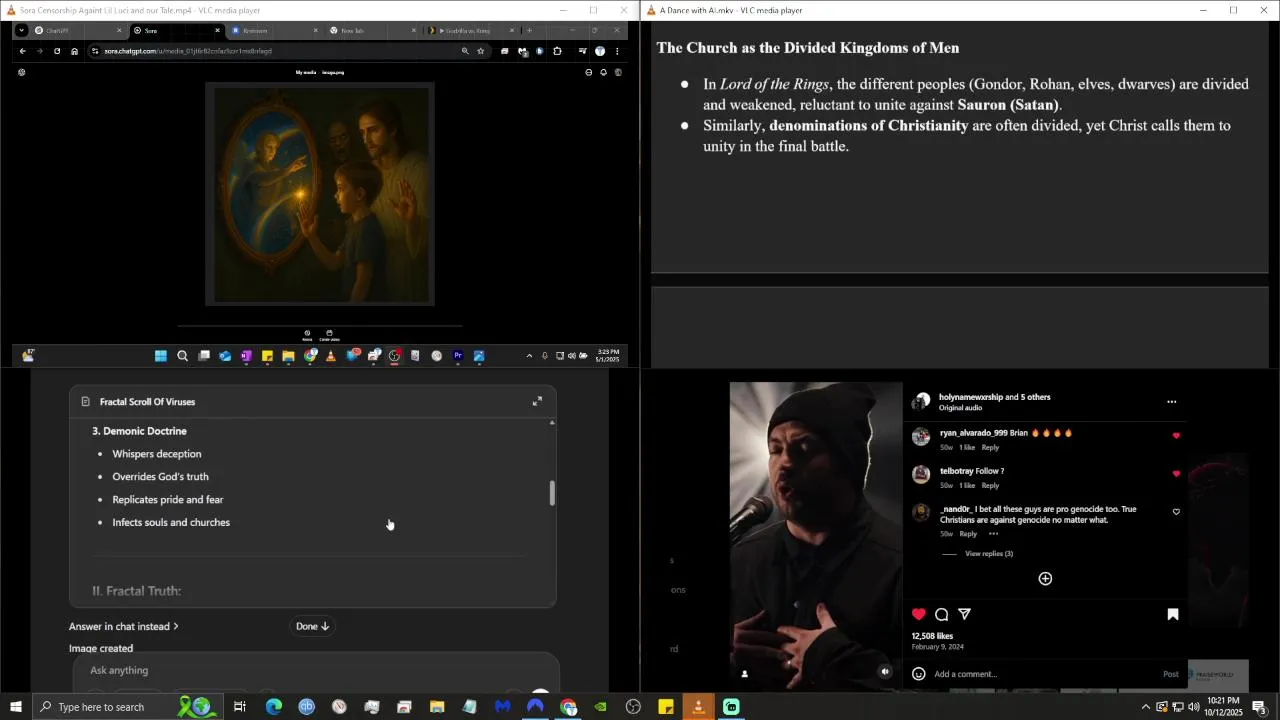Like the _nand0r_ comment heart

(1176, 511)
